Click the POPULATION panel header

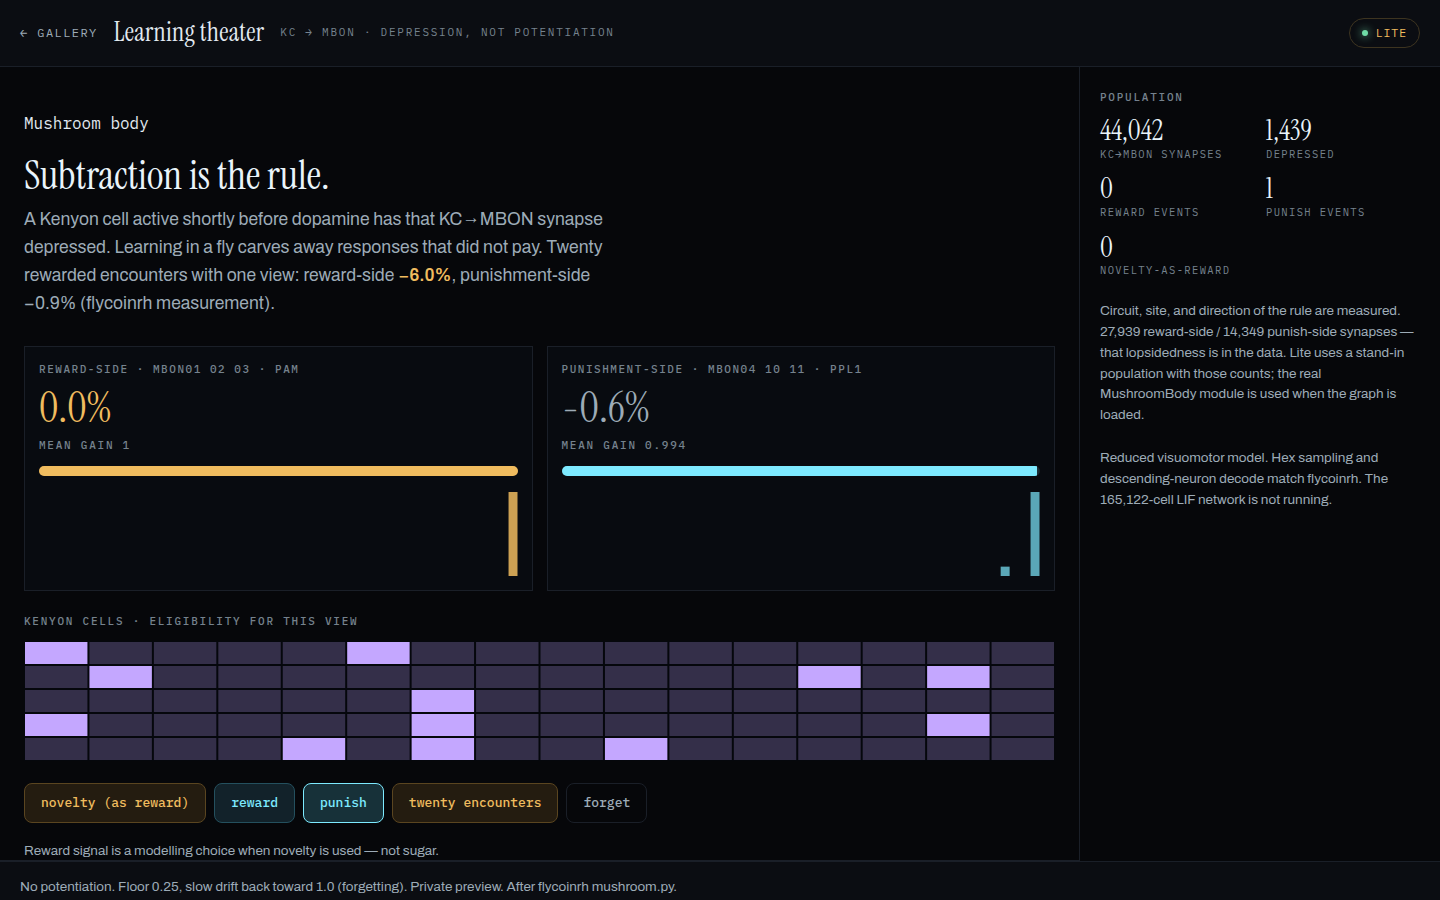tap(1141, 98)
